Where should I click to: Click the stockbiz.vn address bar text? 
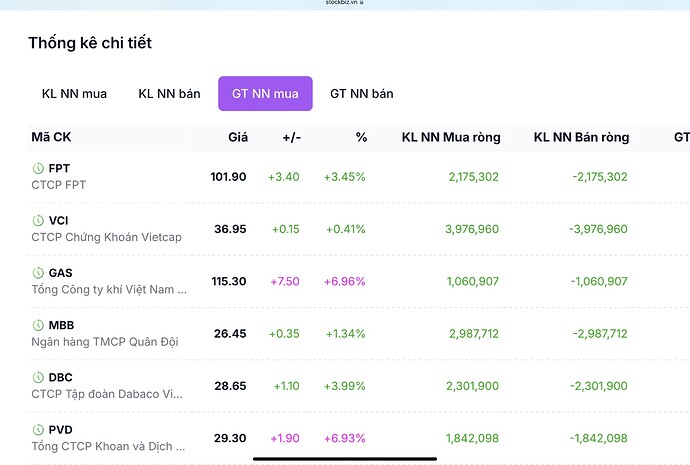click(344, 3)
